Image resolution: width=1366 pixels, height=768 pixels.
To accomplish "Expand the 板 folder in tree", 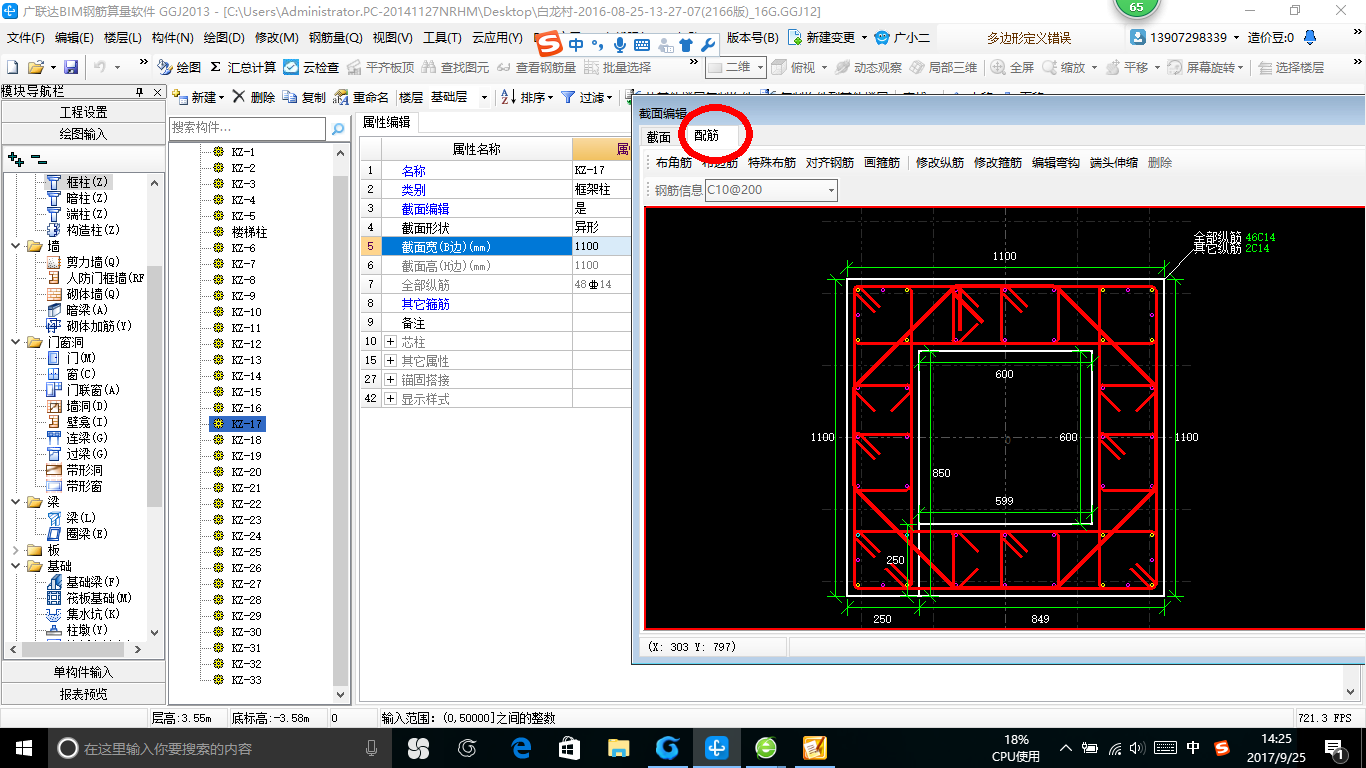I will 16,550.
